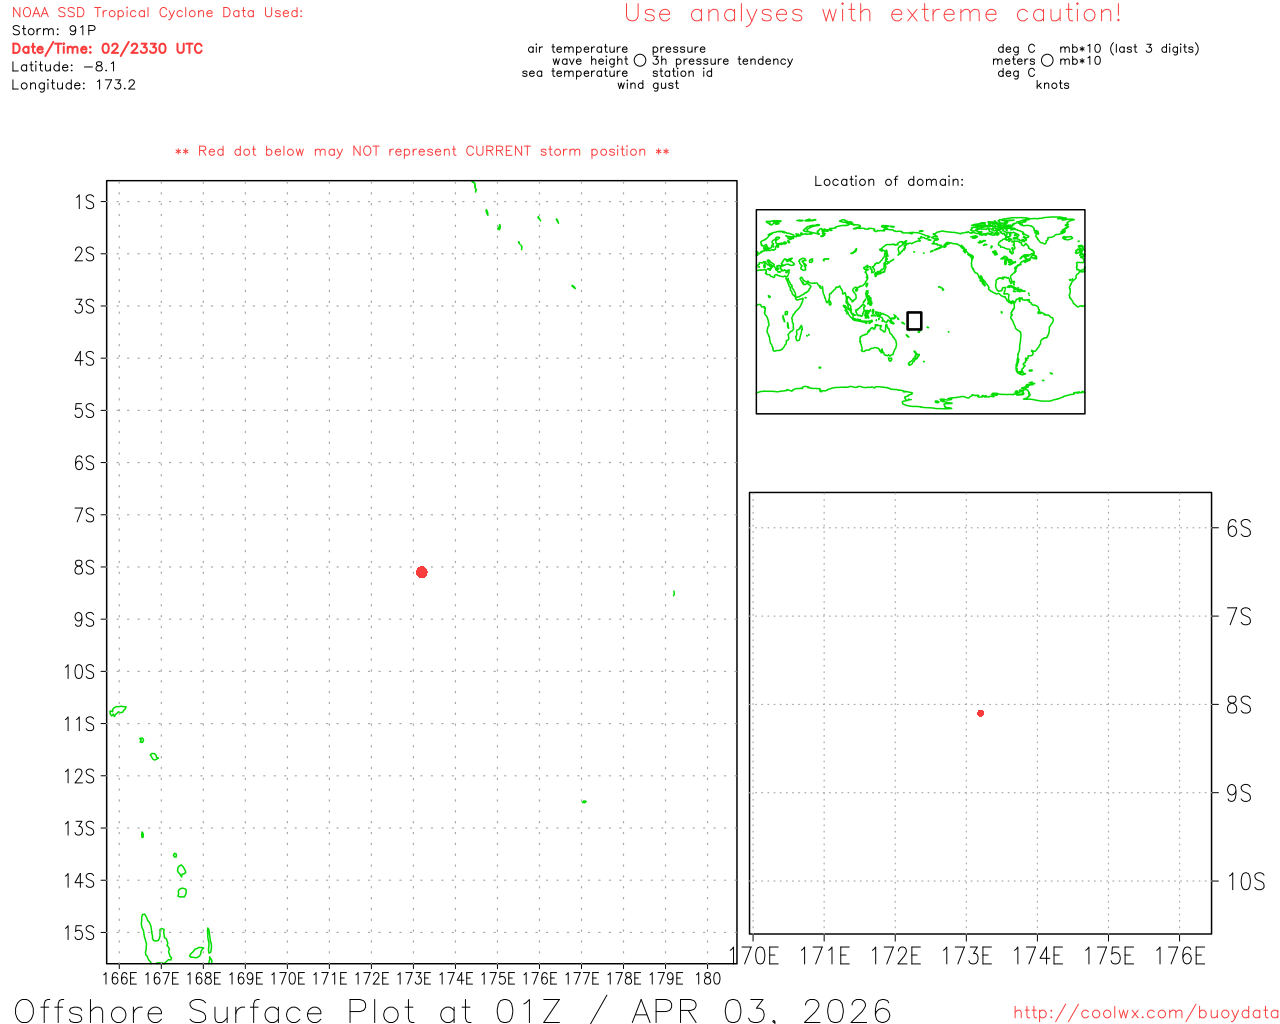The height and width of the screenshot is (1024, 1280).
Task: Click the 'Use analyses with extreme caution!' warning
Action: point(872,14)
